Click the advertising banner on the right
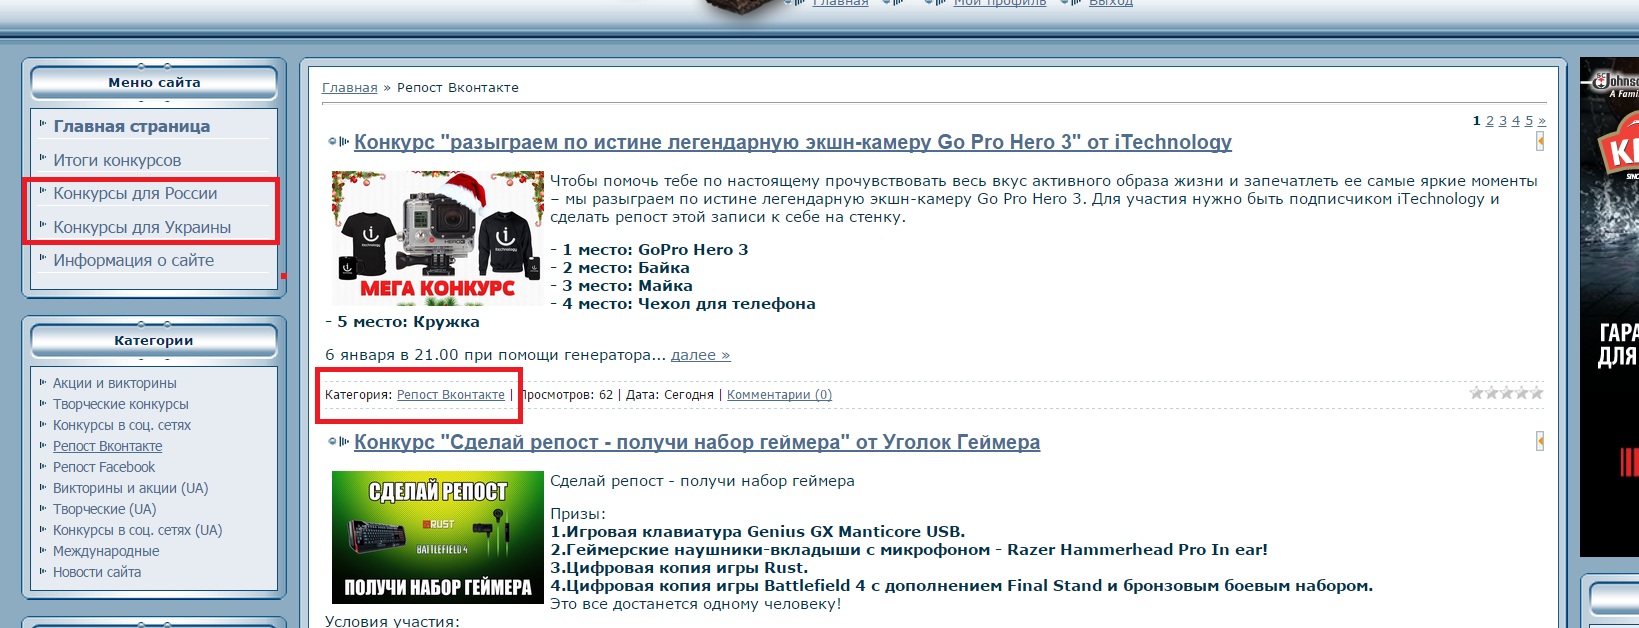This screenshot has width=1639, height=628. [1609, 307]
